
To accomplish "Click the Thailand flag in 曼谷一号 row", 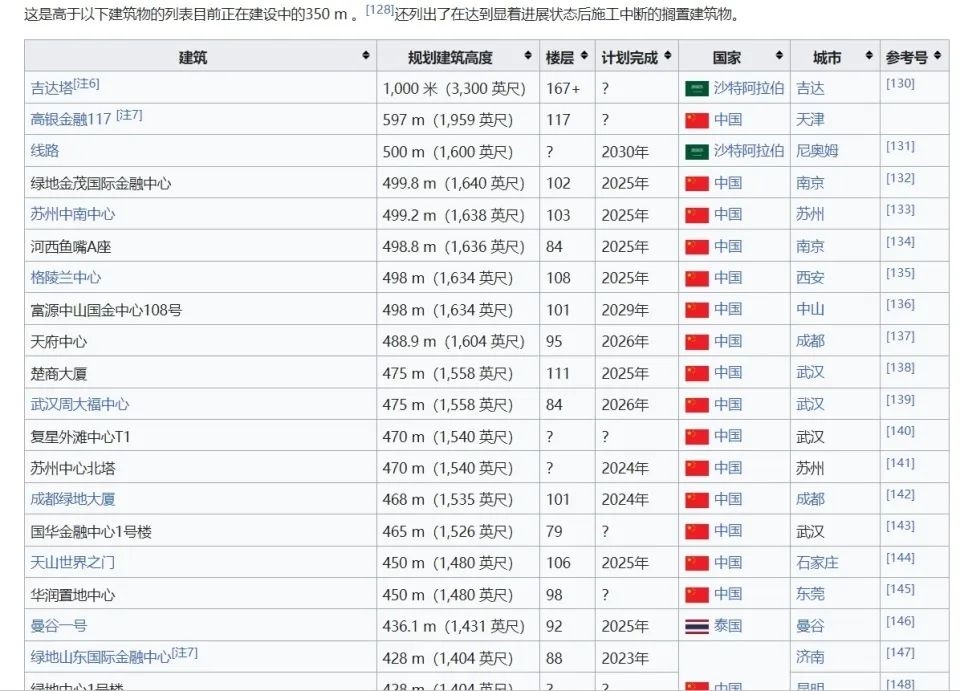I will [x=696, y=627].
